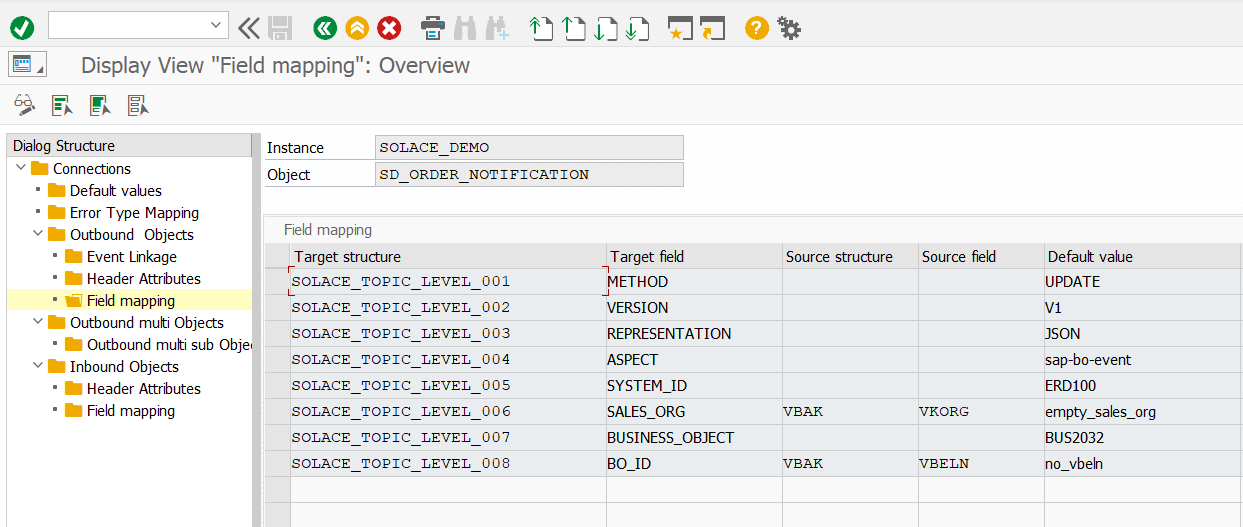Collapse the Inbound Objects folder
The width and height of the screenshot is (1243, 527).
click(x=38, y=366)
